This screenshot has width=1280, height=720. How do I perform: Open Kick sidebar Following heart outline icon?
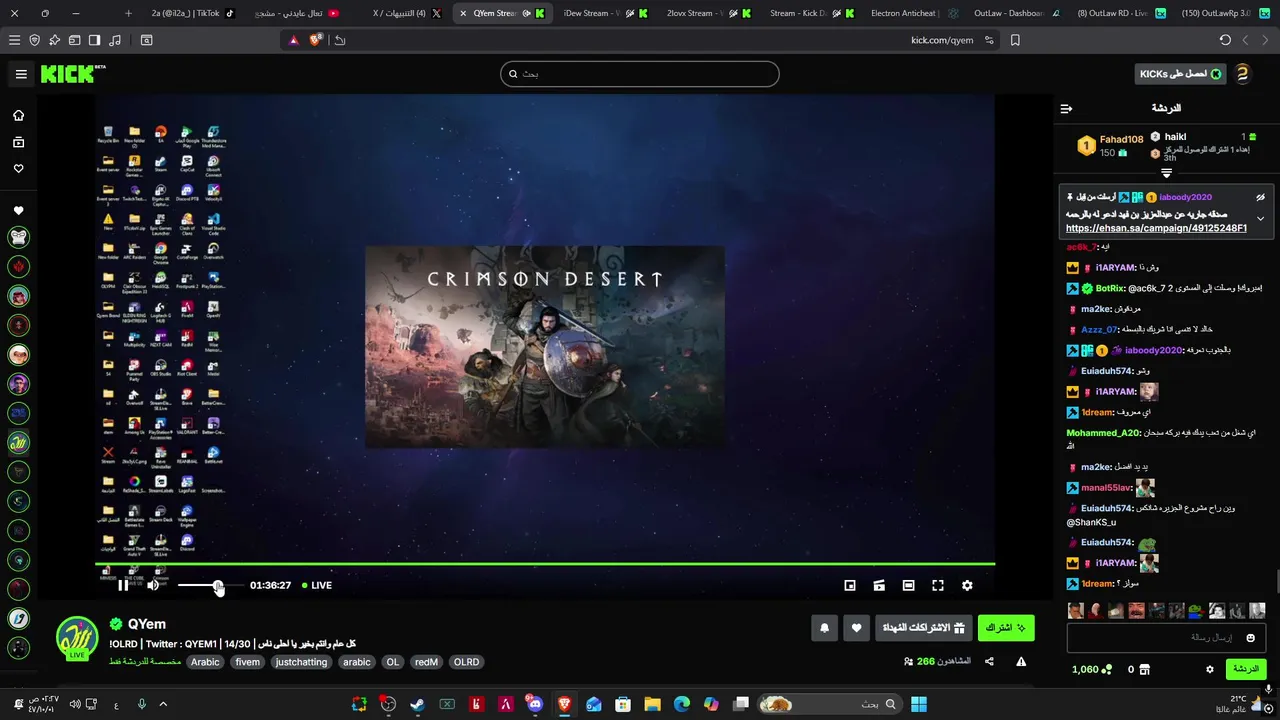tap(18, 169)
